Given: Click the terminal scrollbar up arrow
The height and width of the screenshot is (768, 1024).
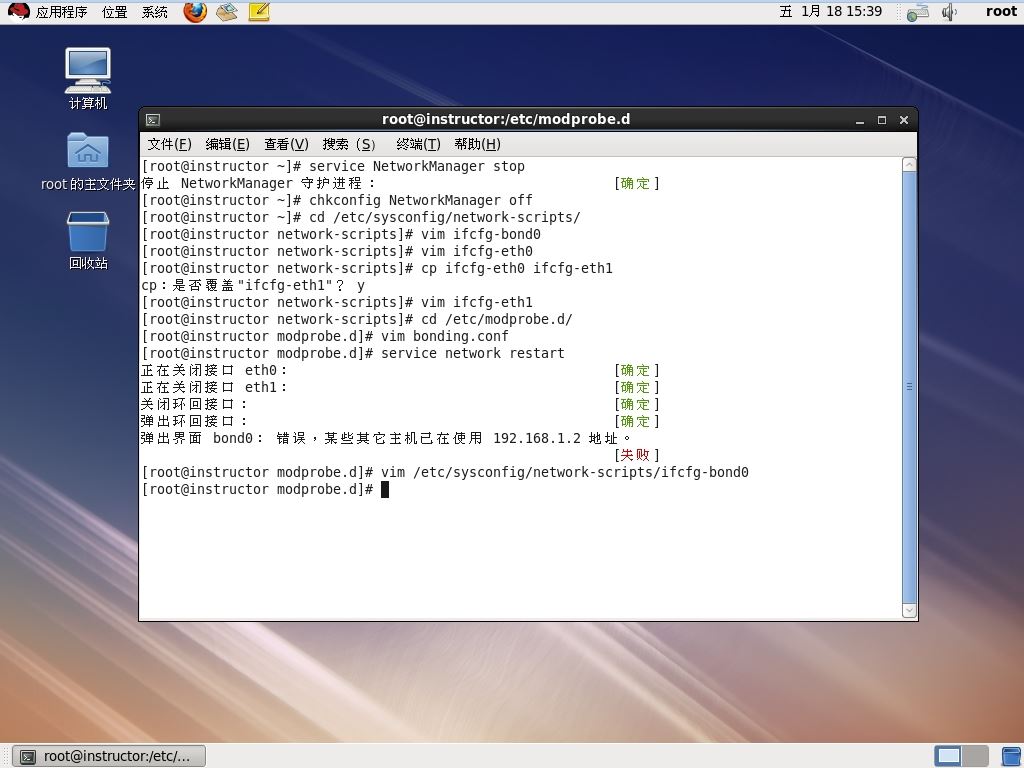Looking at the screenshot, I should click(909, 165).
